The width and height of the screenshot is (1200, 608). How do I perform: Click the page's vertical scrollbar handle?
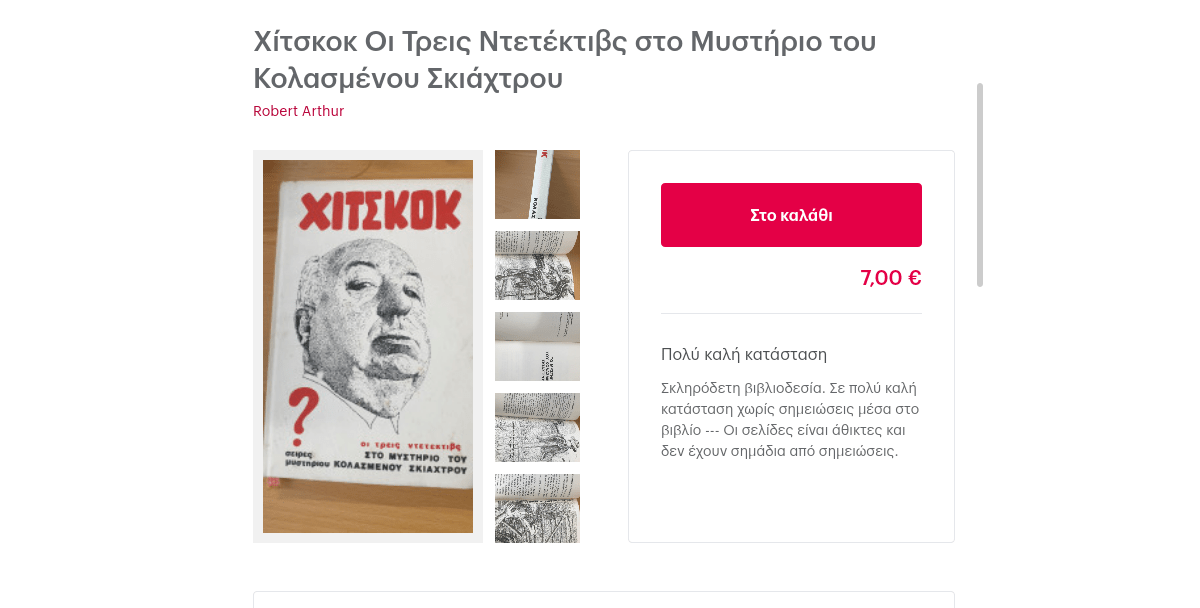pyautogui.click(x=980, y=185)
